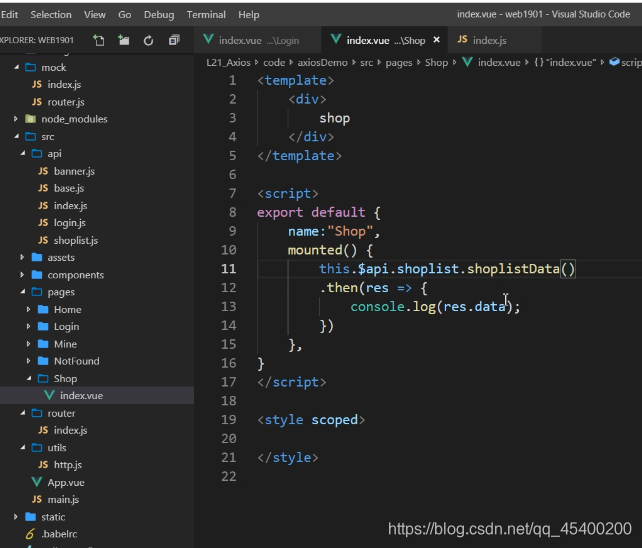The height and width of the screenshot is (548, 642).
Task: Open login.js file
Action: (70, 223)
